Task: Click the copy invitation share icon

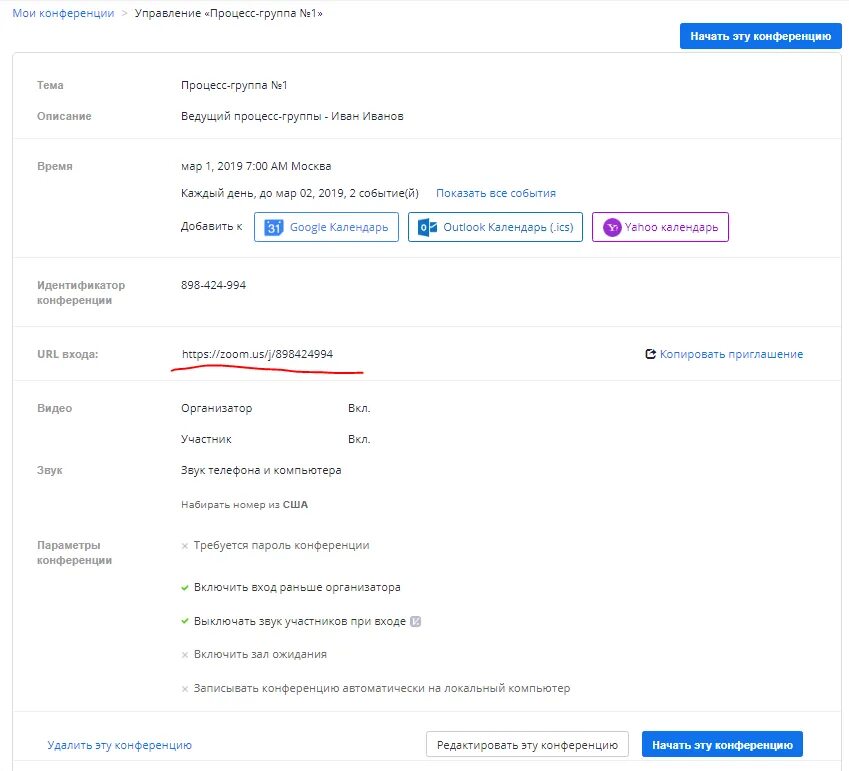Action: [650, 354]
